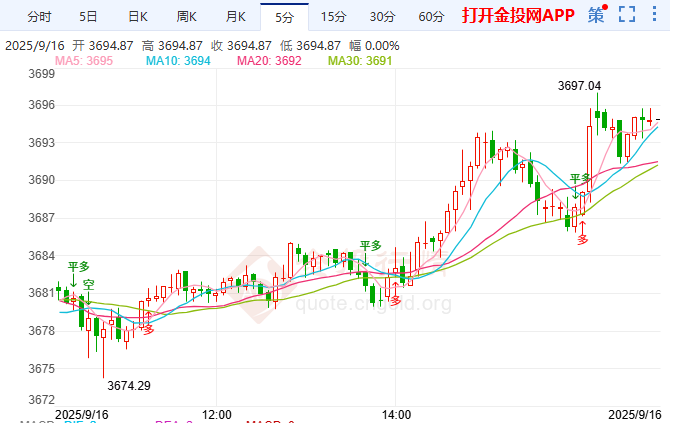Viewport: 673px width, 423px height.
Task: Select the 月K chart tab
Action: pos(236,17)
